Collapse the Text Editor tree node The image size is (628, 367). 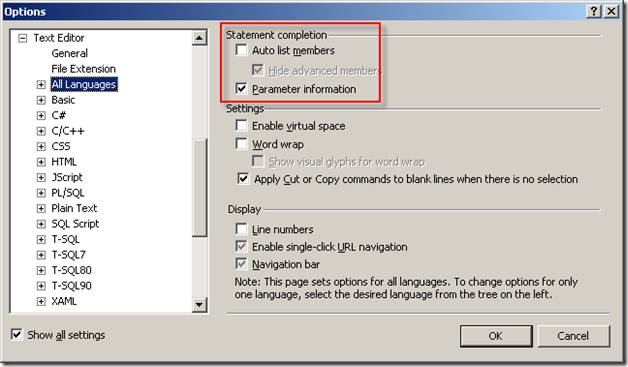tap(23, 38)
